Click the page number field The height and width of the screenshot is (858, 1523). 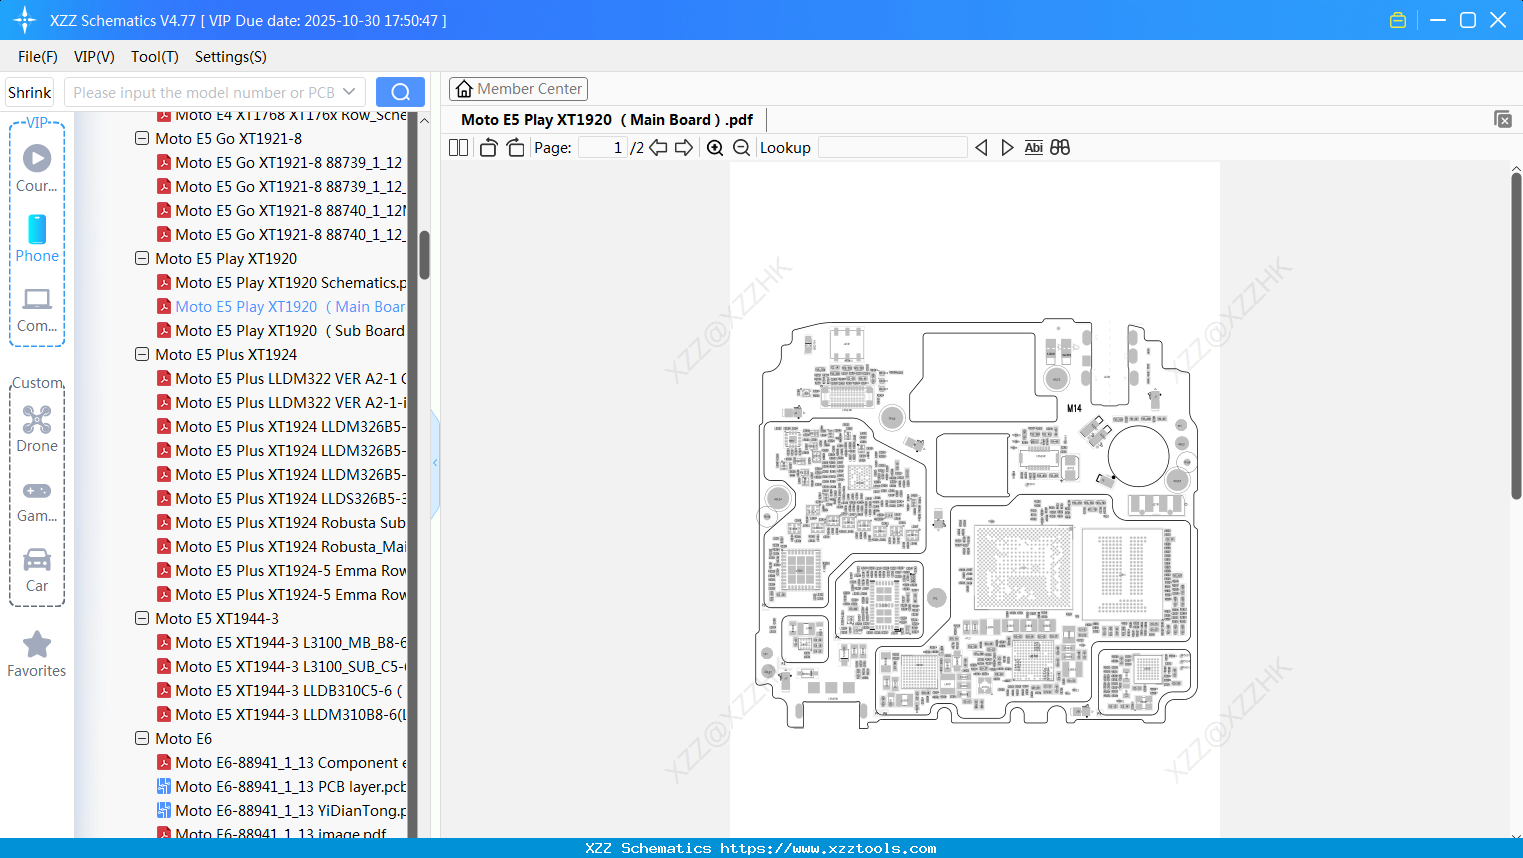pos(602,148)
